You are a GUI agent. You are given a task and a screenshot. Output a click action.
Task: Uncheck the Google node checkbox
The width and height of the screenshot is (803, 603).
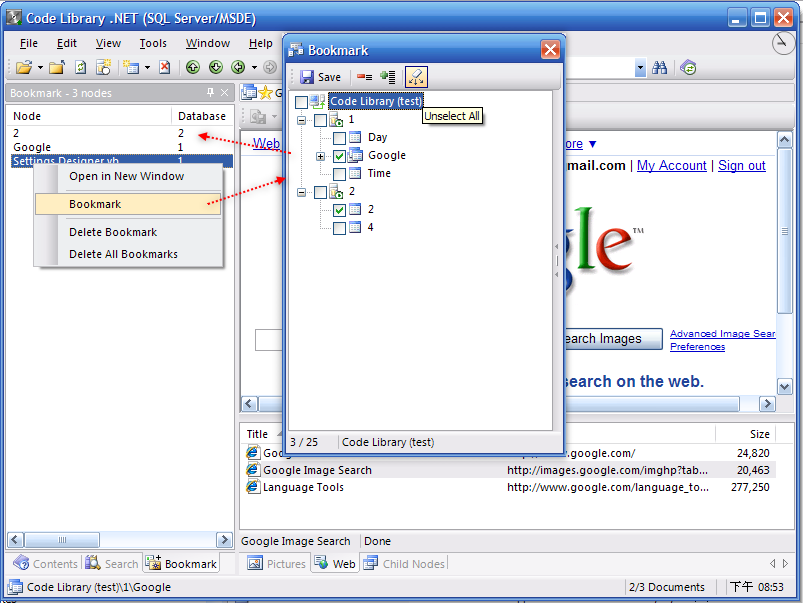click(x=339, y=156)
